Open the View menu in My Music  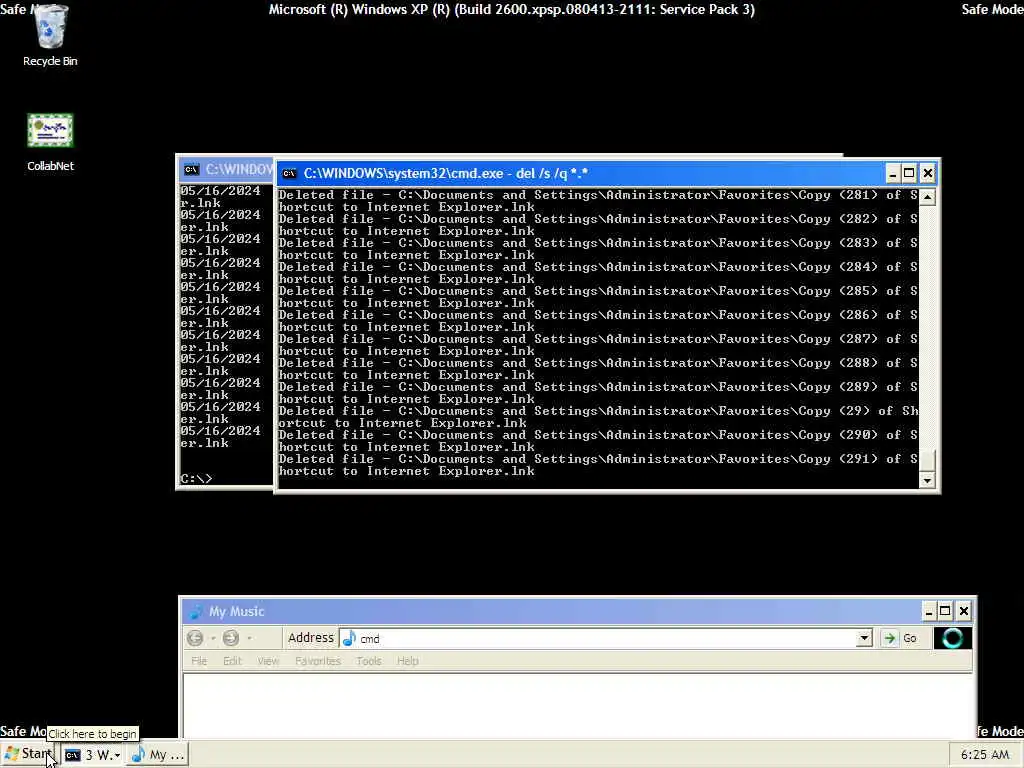tap(268, 661)
